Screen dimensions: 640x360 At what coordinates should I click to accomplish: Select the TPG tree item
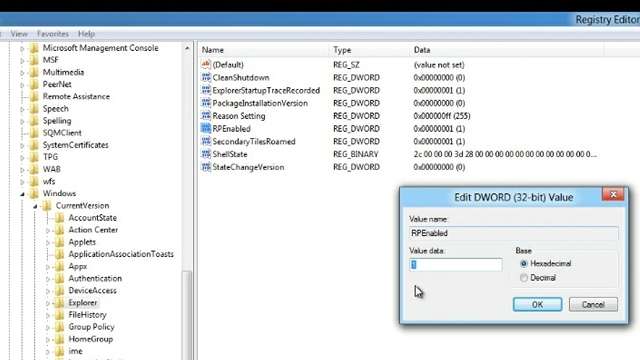[x=50, y=157]
